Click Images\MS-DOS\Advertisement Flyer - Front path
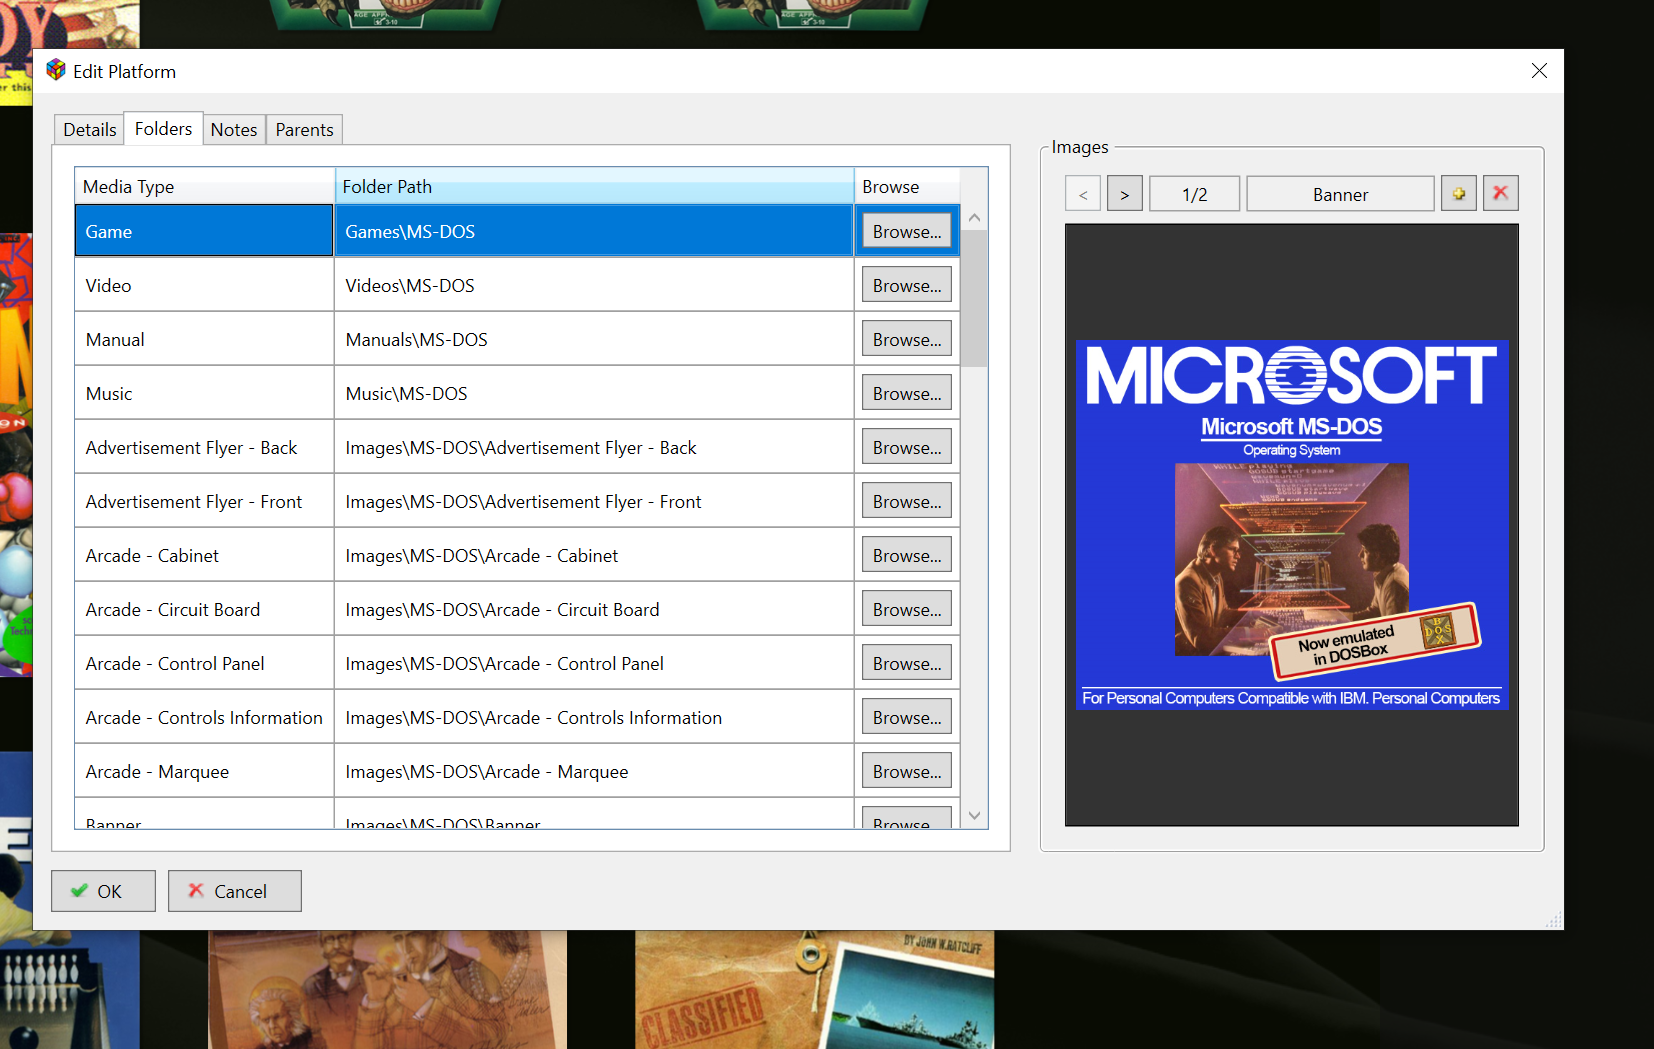Screen dimensions: 1654x1049 click(x=594, y=501)
